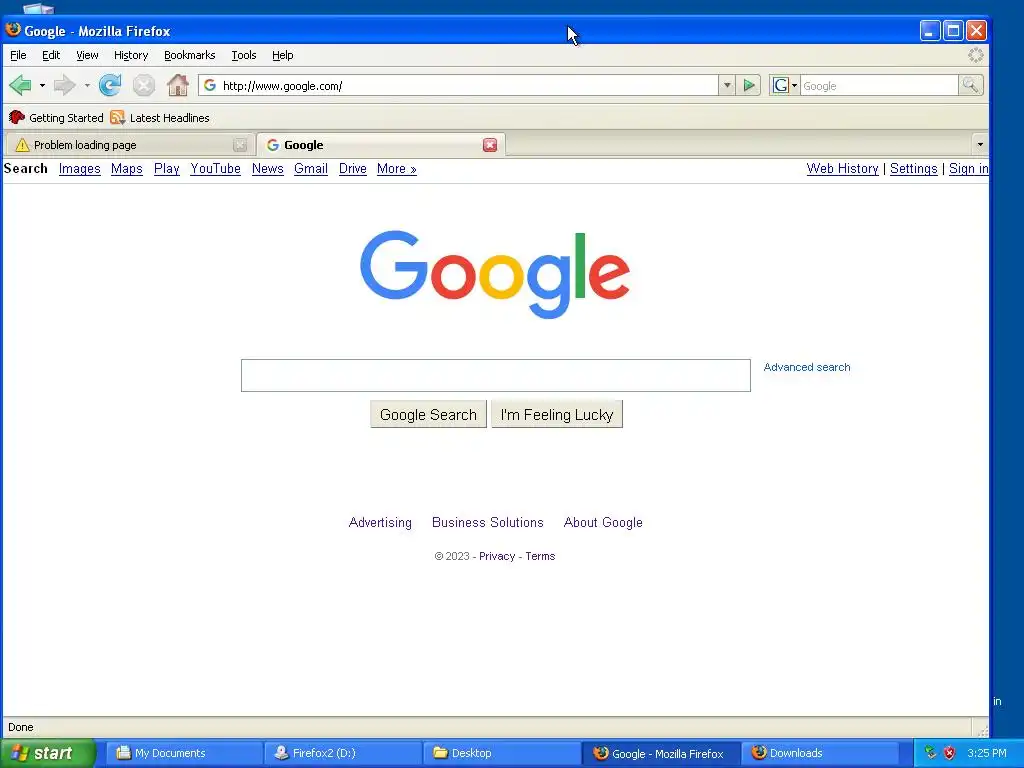Open the News link
The width and height of the screenshot is (1024, 768).
pos(268,168)
